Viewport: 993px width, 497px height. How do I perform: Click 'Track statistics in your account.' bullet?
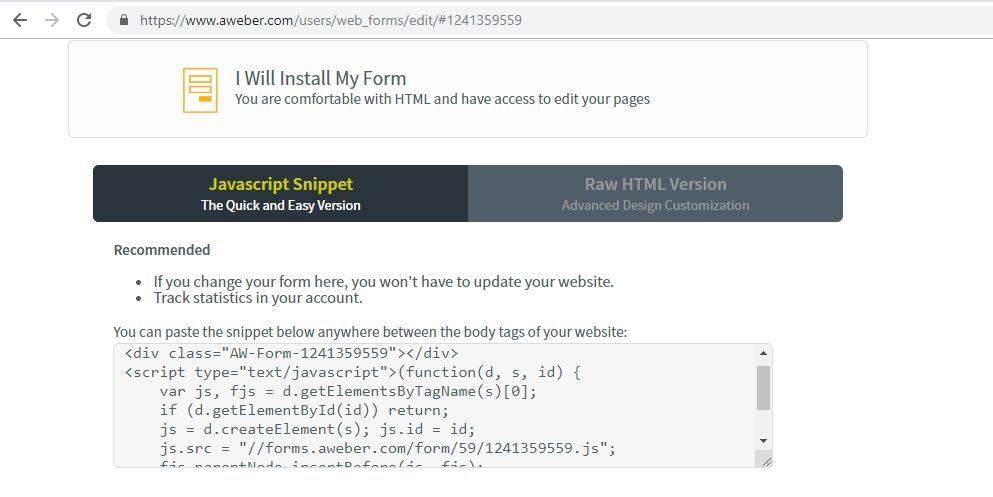click(258, 298)
